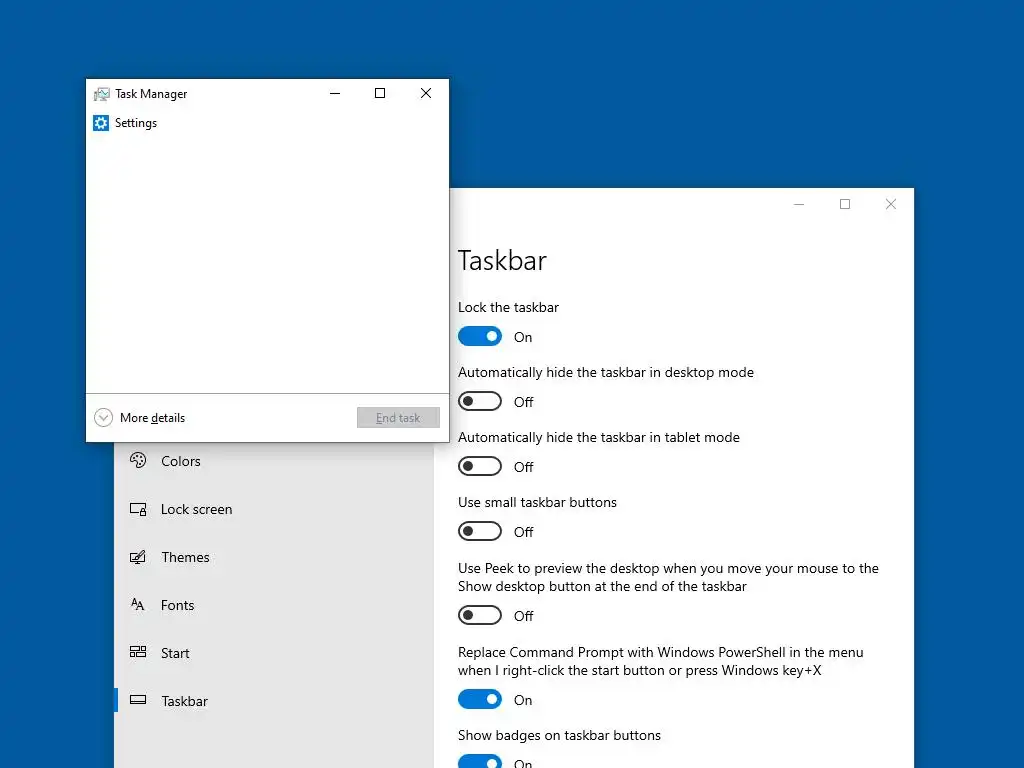
Task: Click the Lock screen icon in the sidebar
Action: click(x=138, y=509)
